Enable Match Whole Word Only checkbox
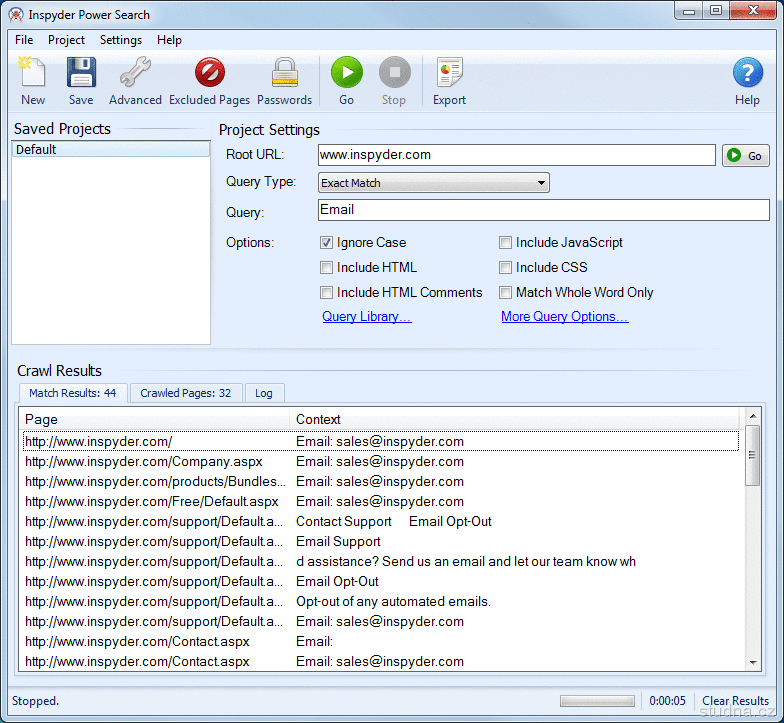 point(506,292)
